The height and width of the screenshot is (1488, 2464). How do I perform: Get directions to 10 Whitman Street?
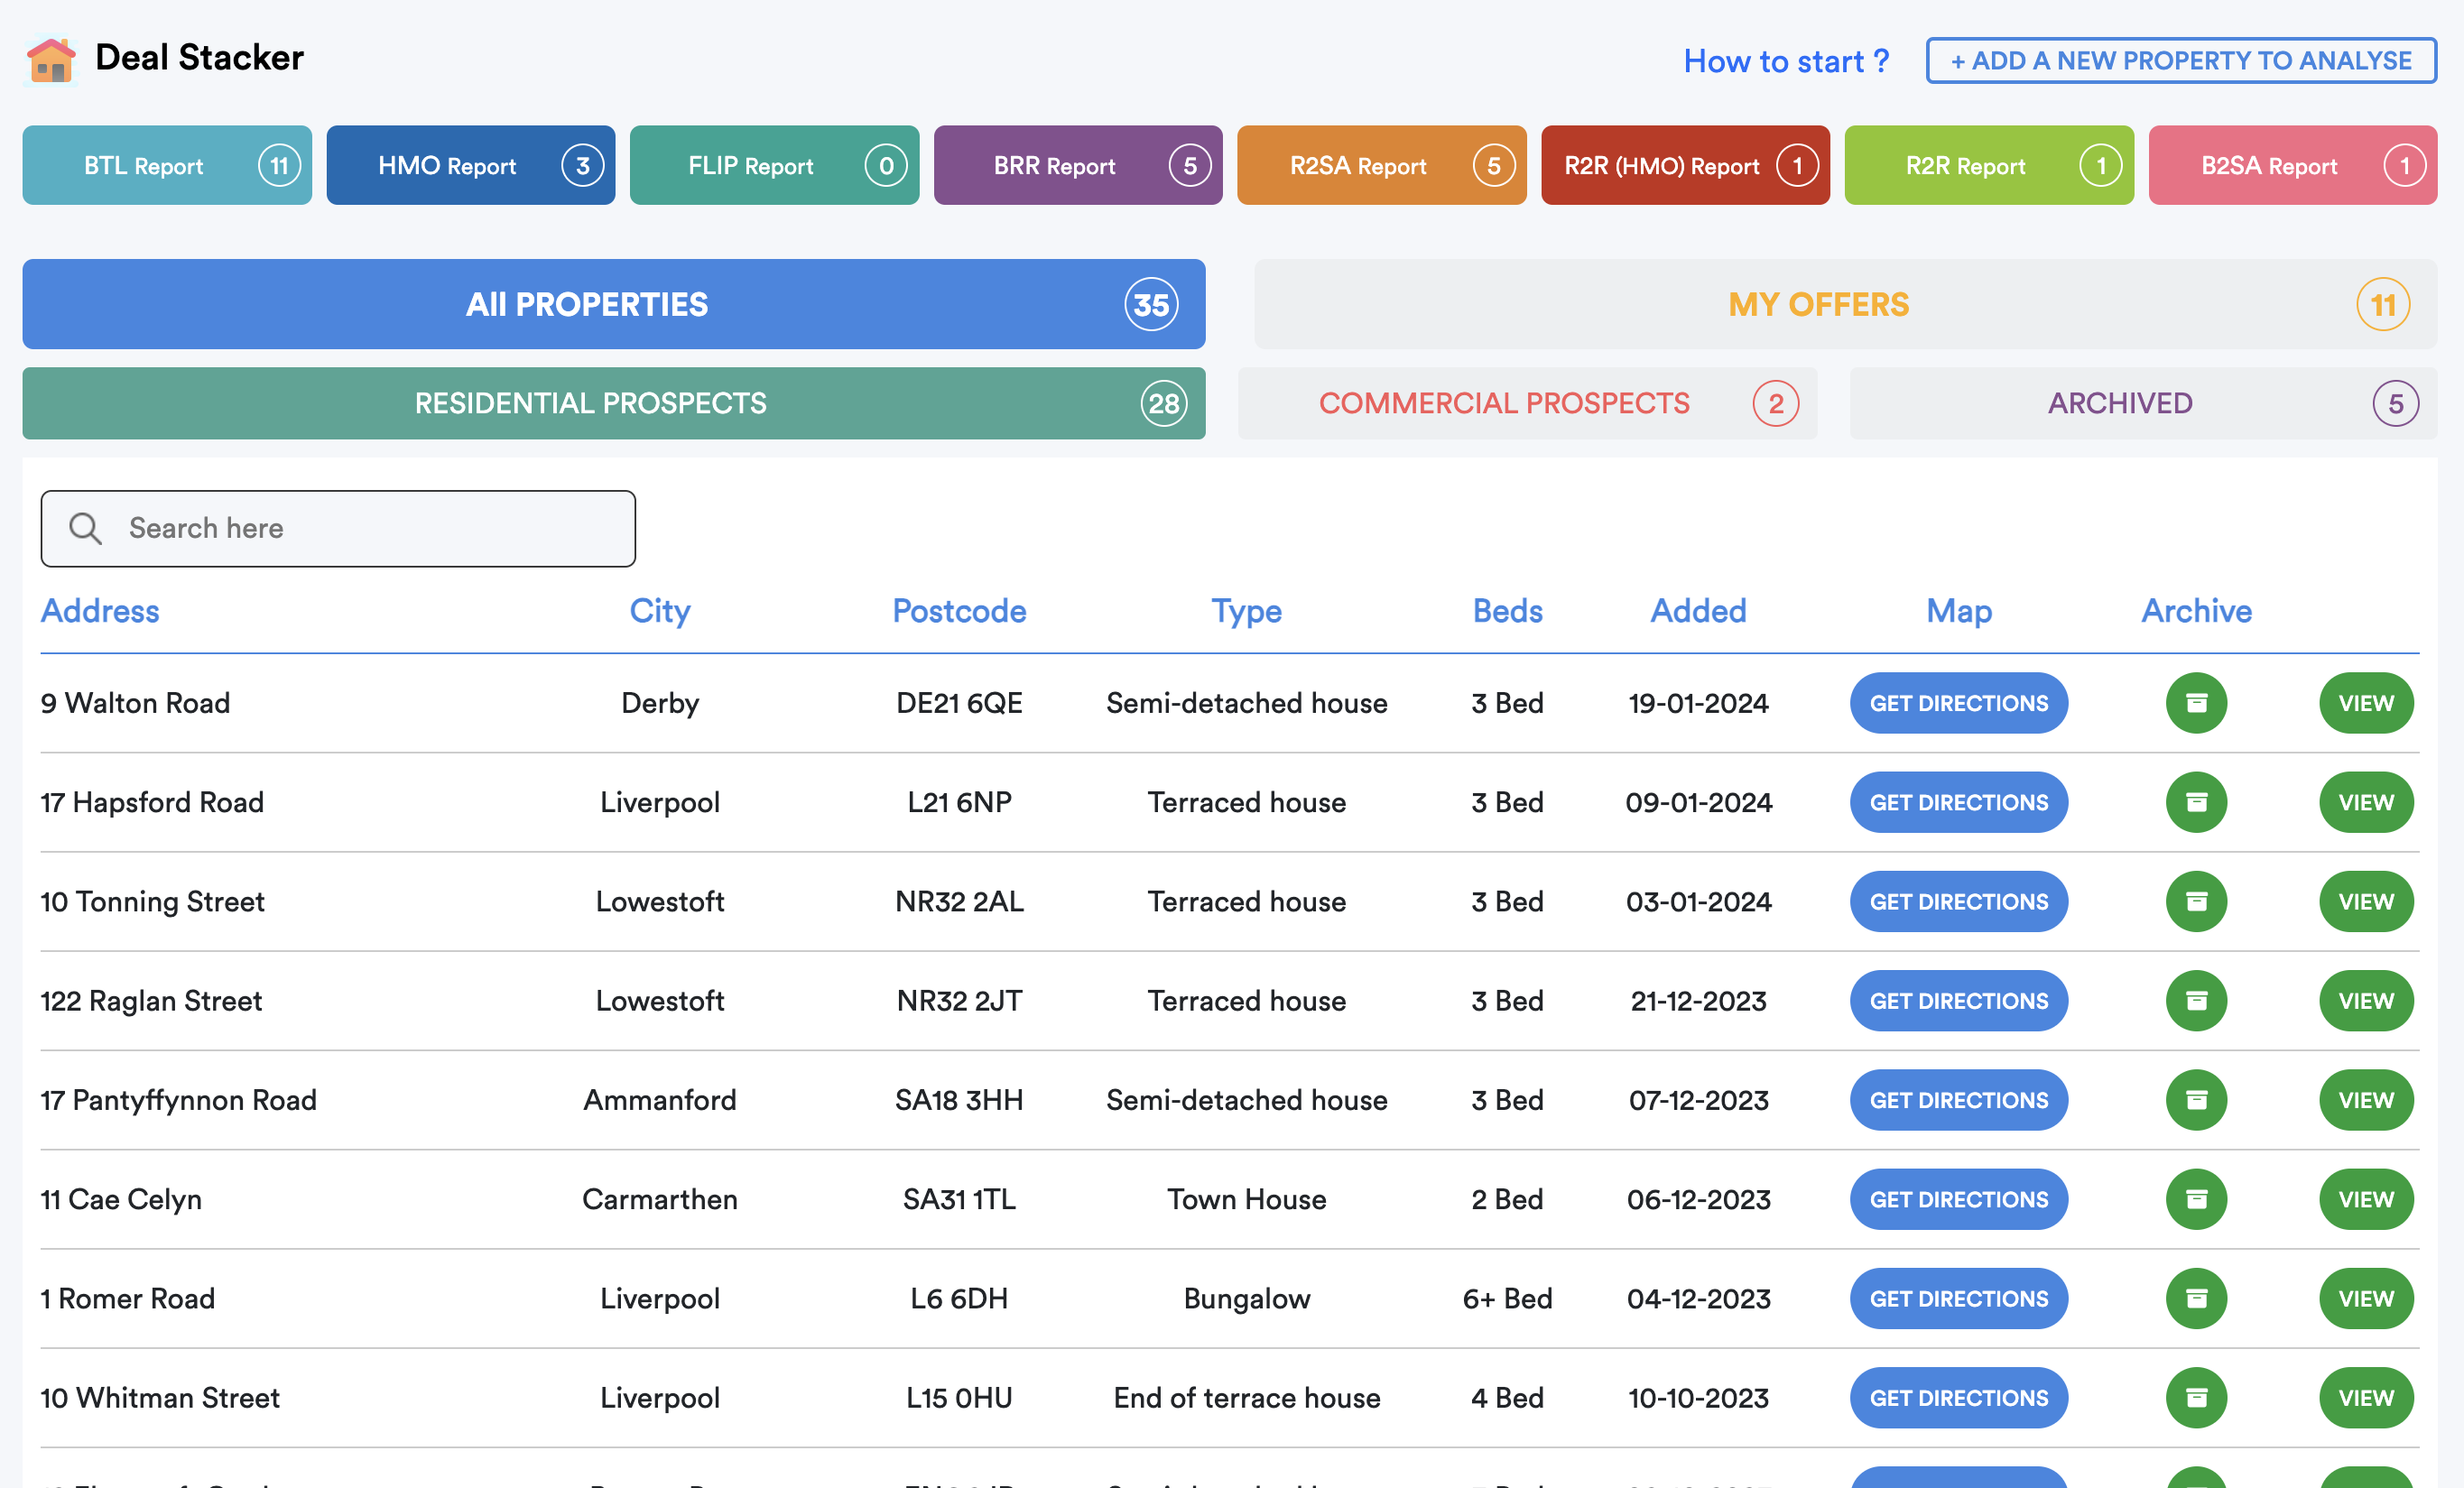click(x=1958, y=1397)
